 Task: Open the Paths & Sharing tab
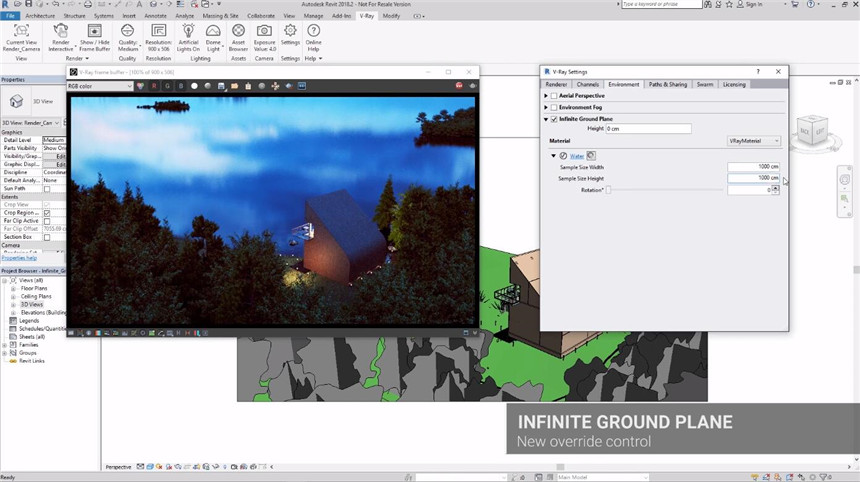tap(667, 84)
